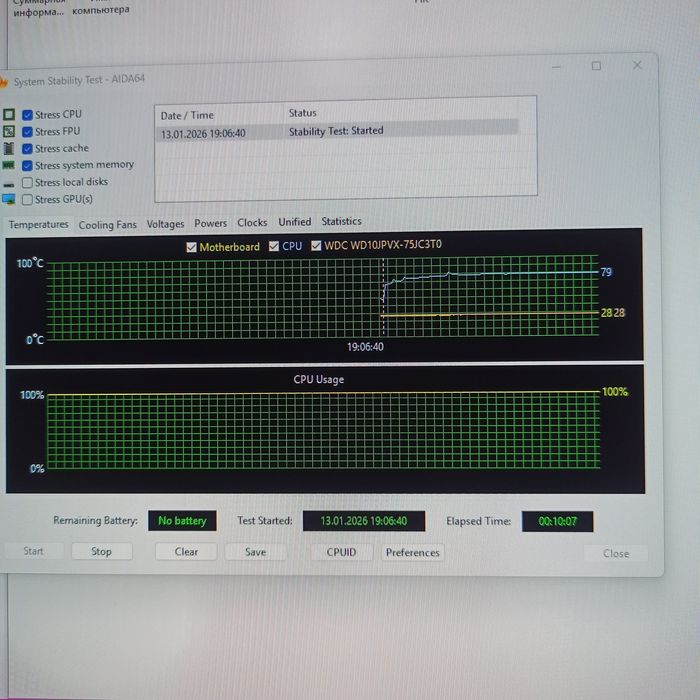Enable the Stress local disks checkbox
The image size is (700, 700).
pyautogui.click(x=27, y=183)
